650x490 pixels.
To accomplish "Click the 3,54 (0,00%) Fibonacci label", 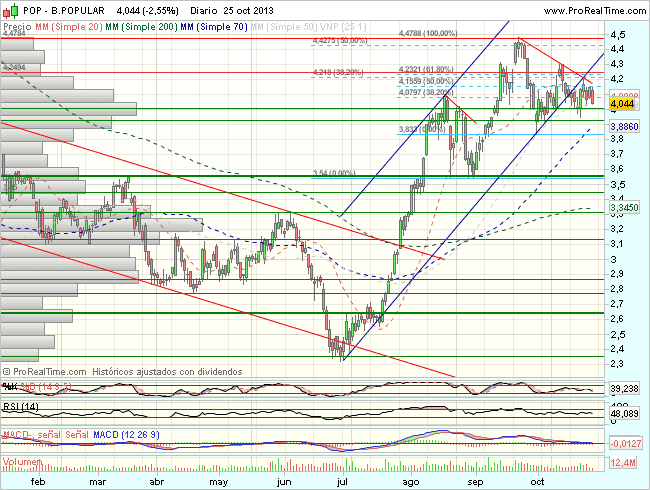I will 334,173.
